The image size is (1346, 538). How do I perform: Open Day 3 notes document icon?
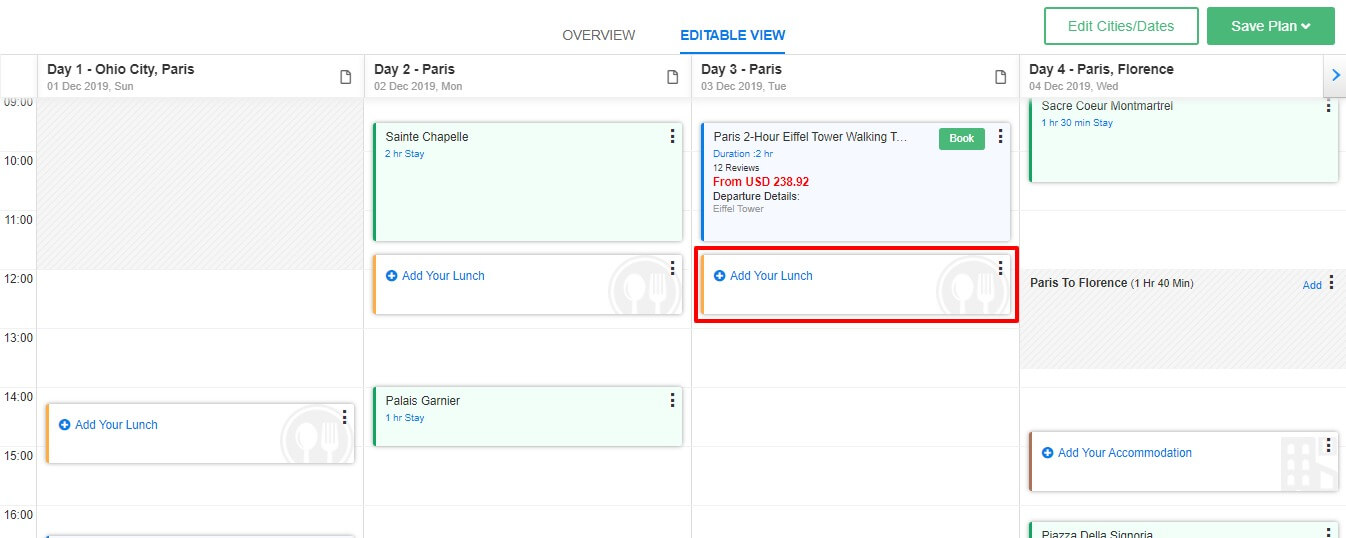[1000, 78]
